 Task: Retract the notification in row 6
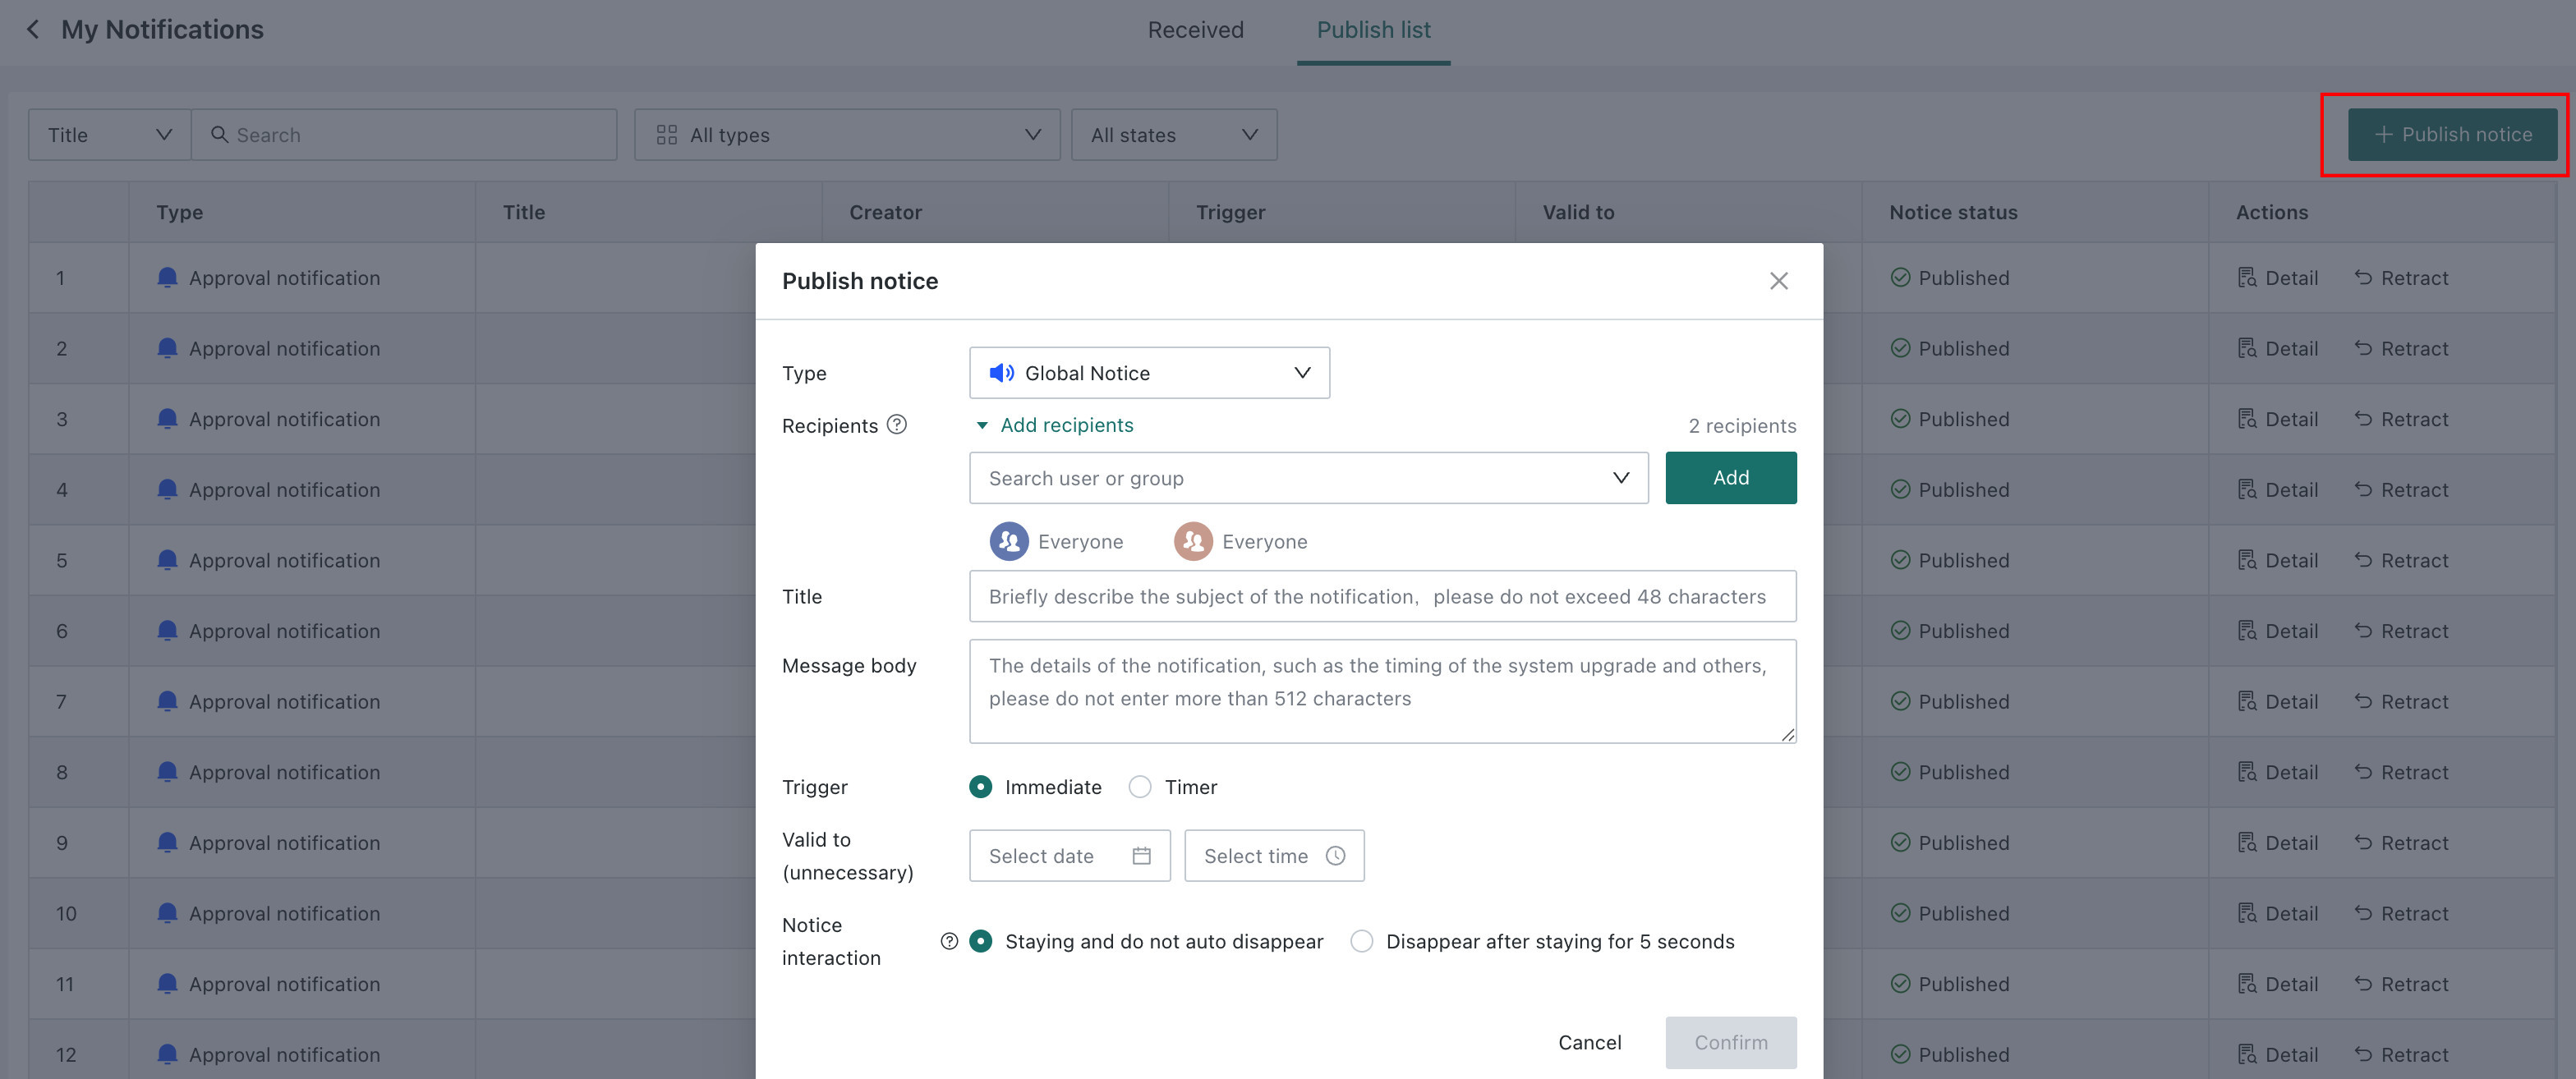pyautogui.click(x=2400, y=631)
